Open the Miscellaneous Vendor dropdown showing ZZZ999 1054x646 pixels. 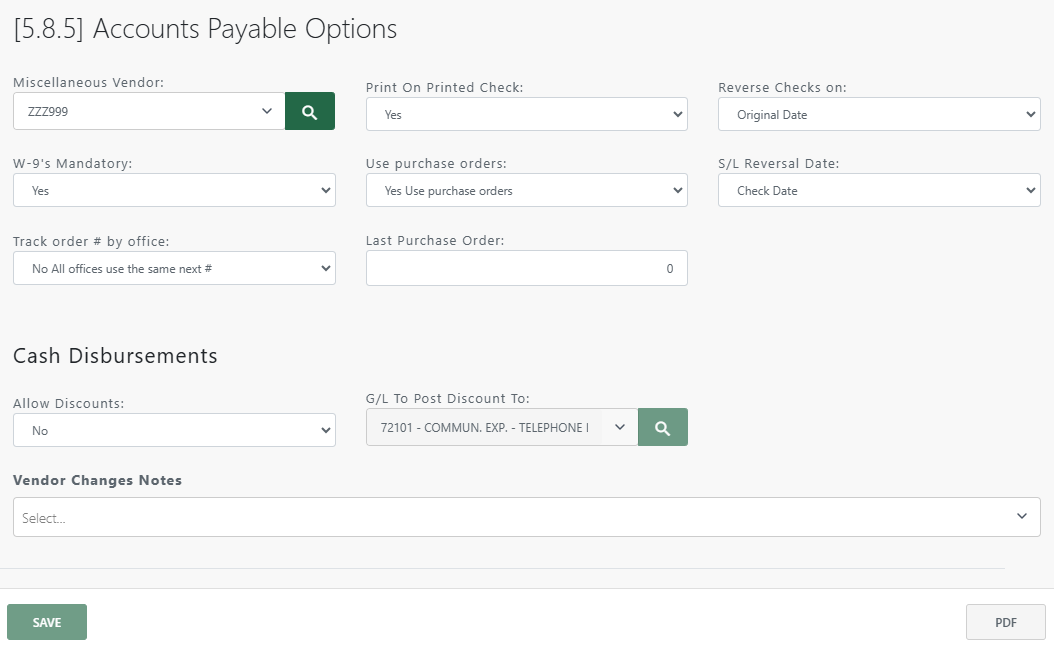click(x=148, y=111)
